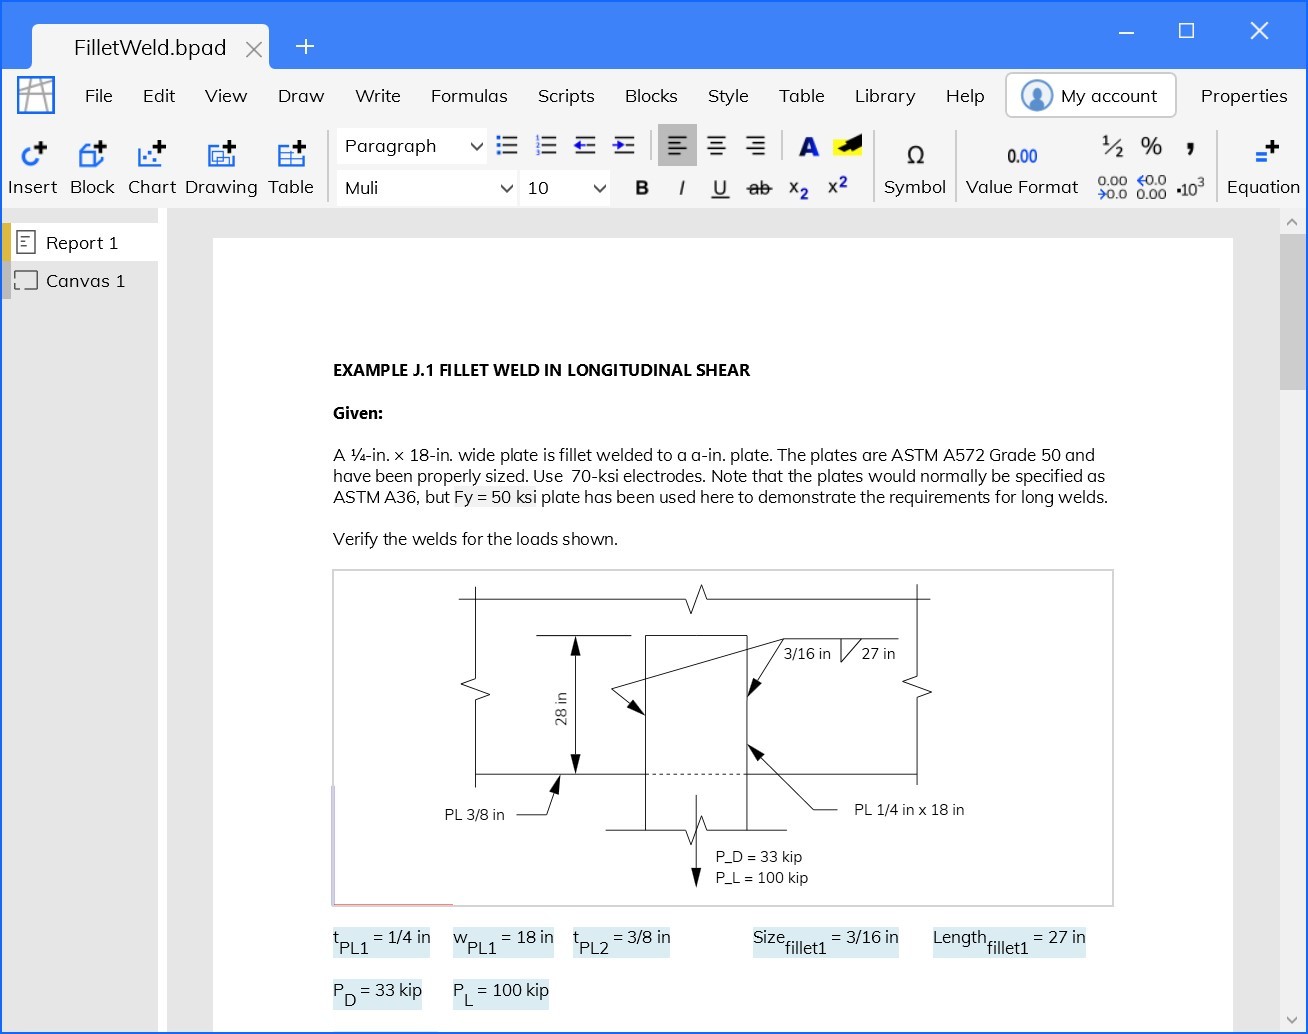
Task: Add a new Block
Action: (92, 154)
